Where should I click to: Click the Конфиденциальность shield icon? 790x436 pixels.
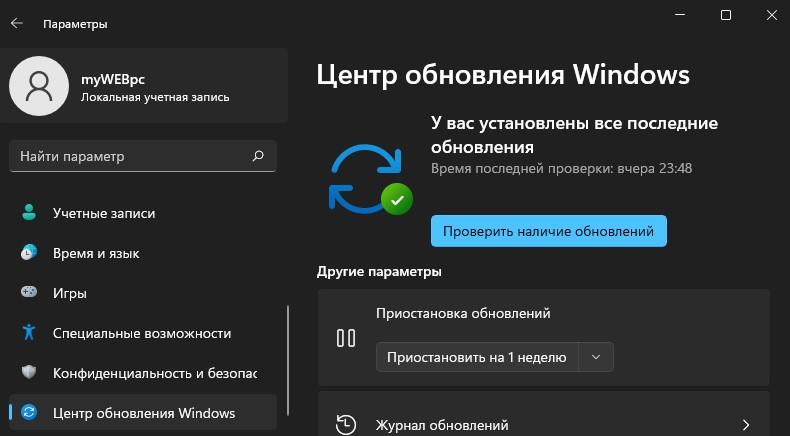pos(29,372)
